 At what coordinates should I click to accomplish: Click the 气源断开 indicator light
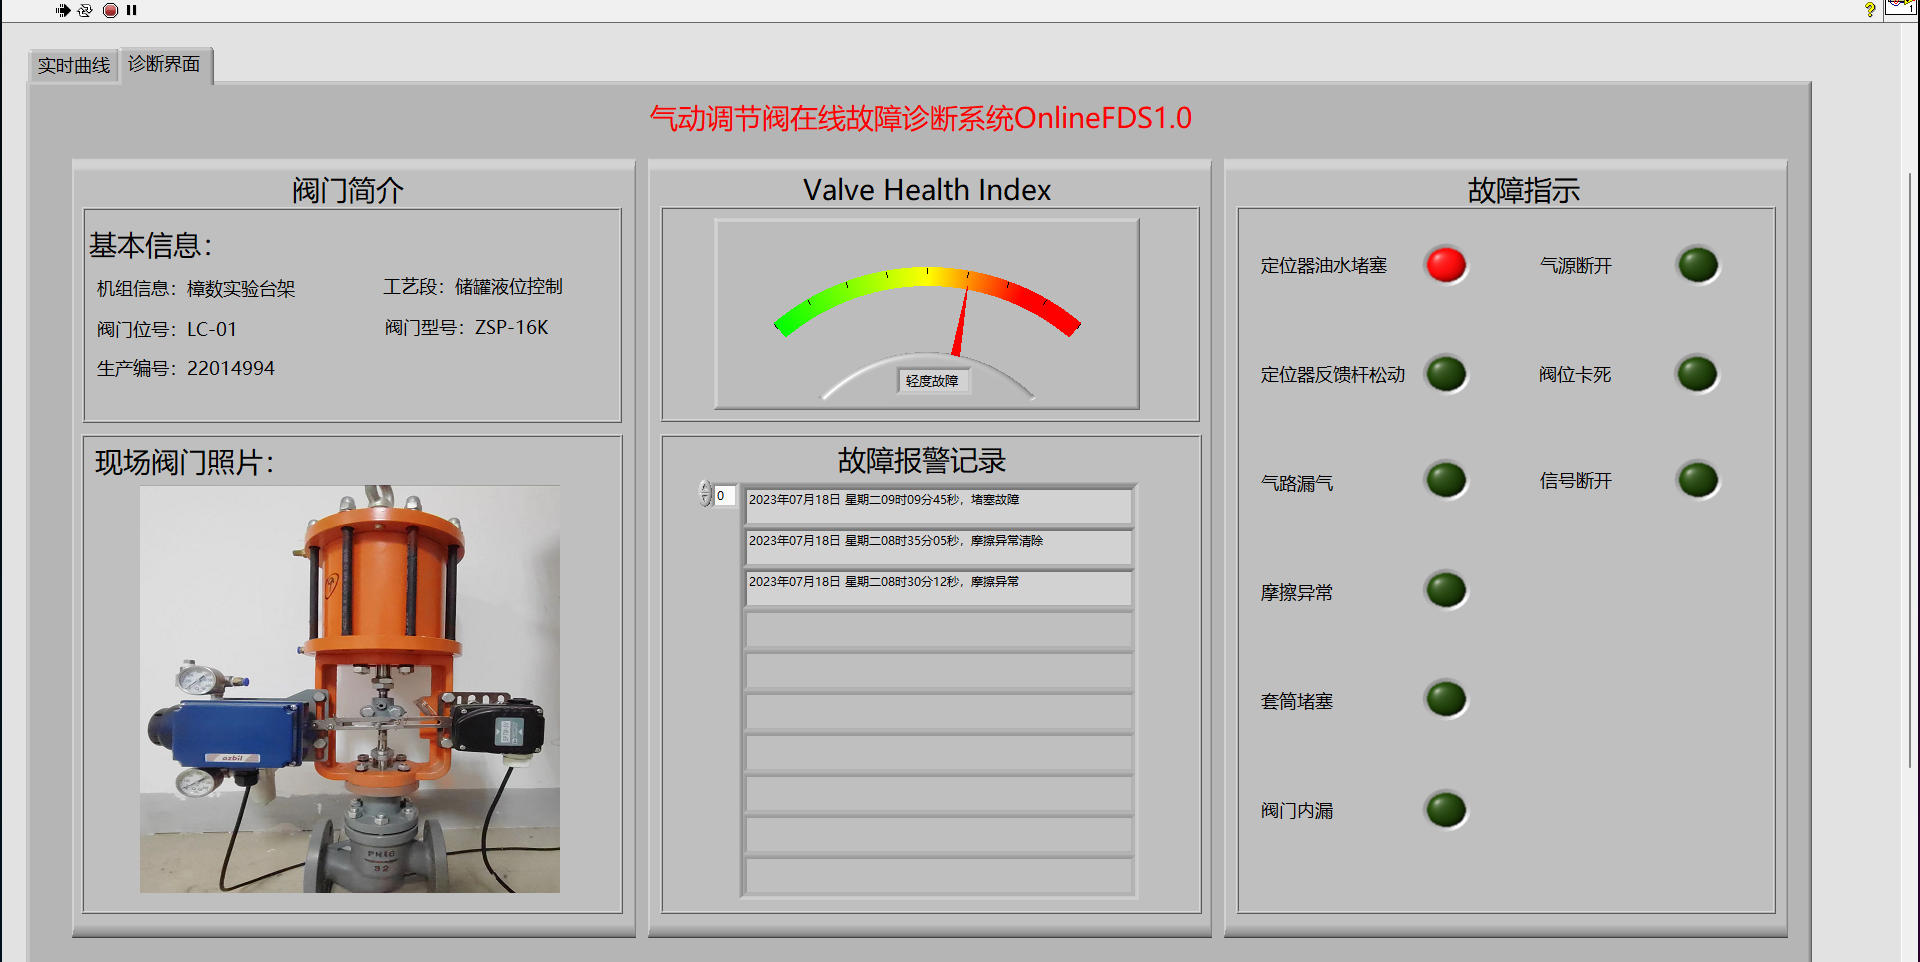[x=1697, y=265]
